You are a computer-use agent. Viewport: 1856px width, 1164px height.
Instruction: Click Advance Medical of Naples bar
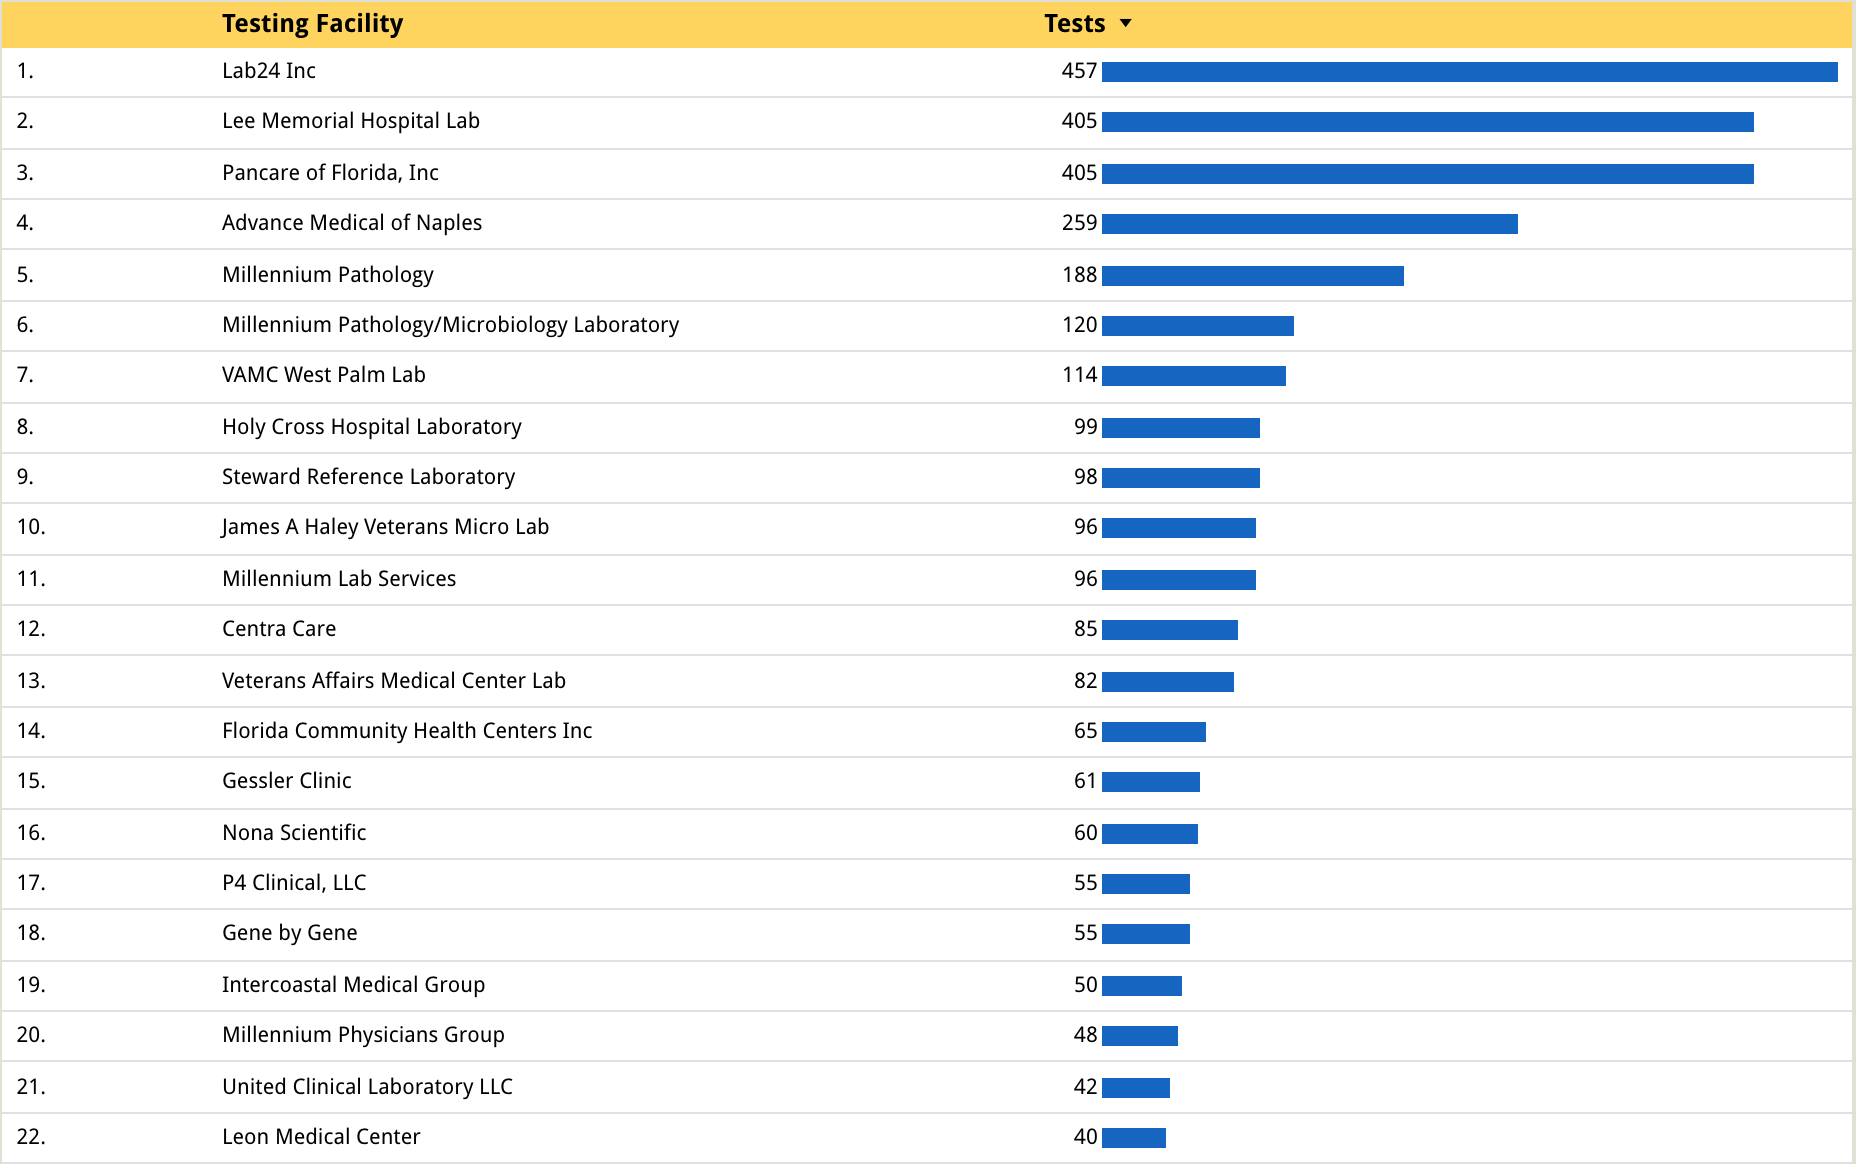coord(1310,224)
